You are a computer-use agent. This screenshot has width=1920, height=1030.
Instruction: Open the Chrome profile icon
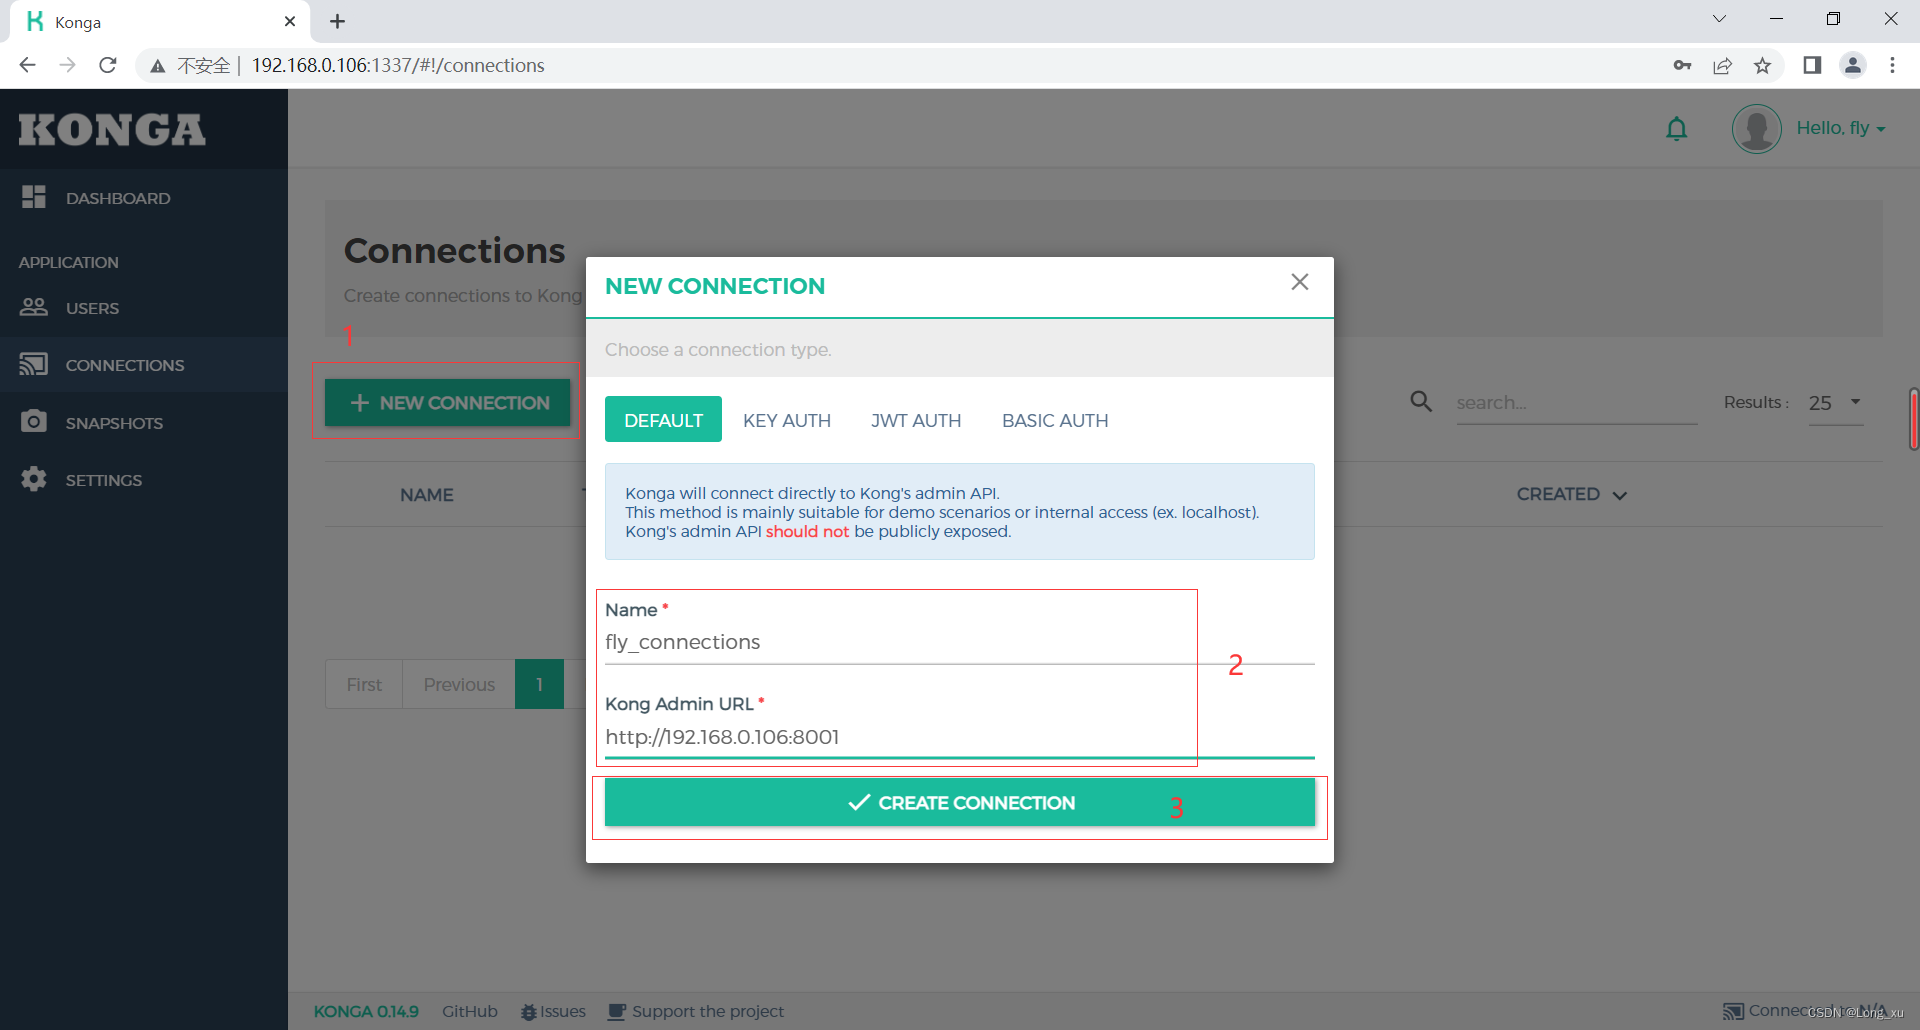coord(1853,65)
